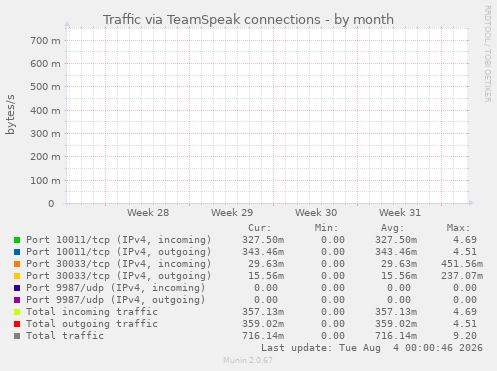Click the green swatch for Port 10011/tcp incoming
Screen dimensions: 497x371
(17, 240)
